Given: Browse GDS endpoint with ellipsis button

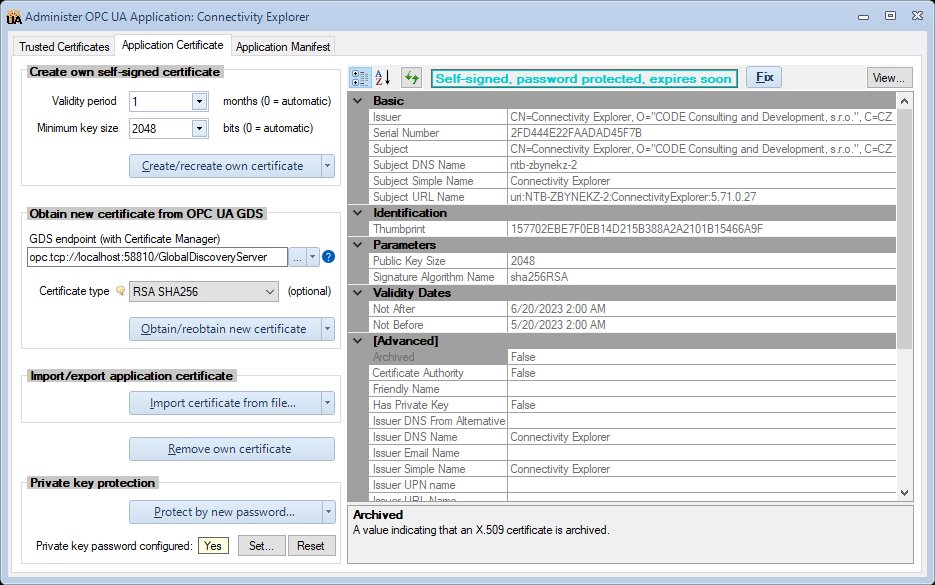Looking at the screenshot, I should pos(297,257).
